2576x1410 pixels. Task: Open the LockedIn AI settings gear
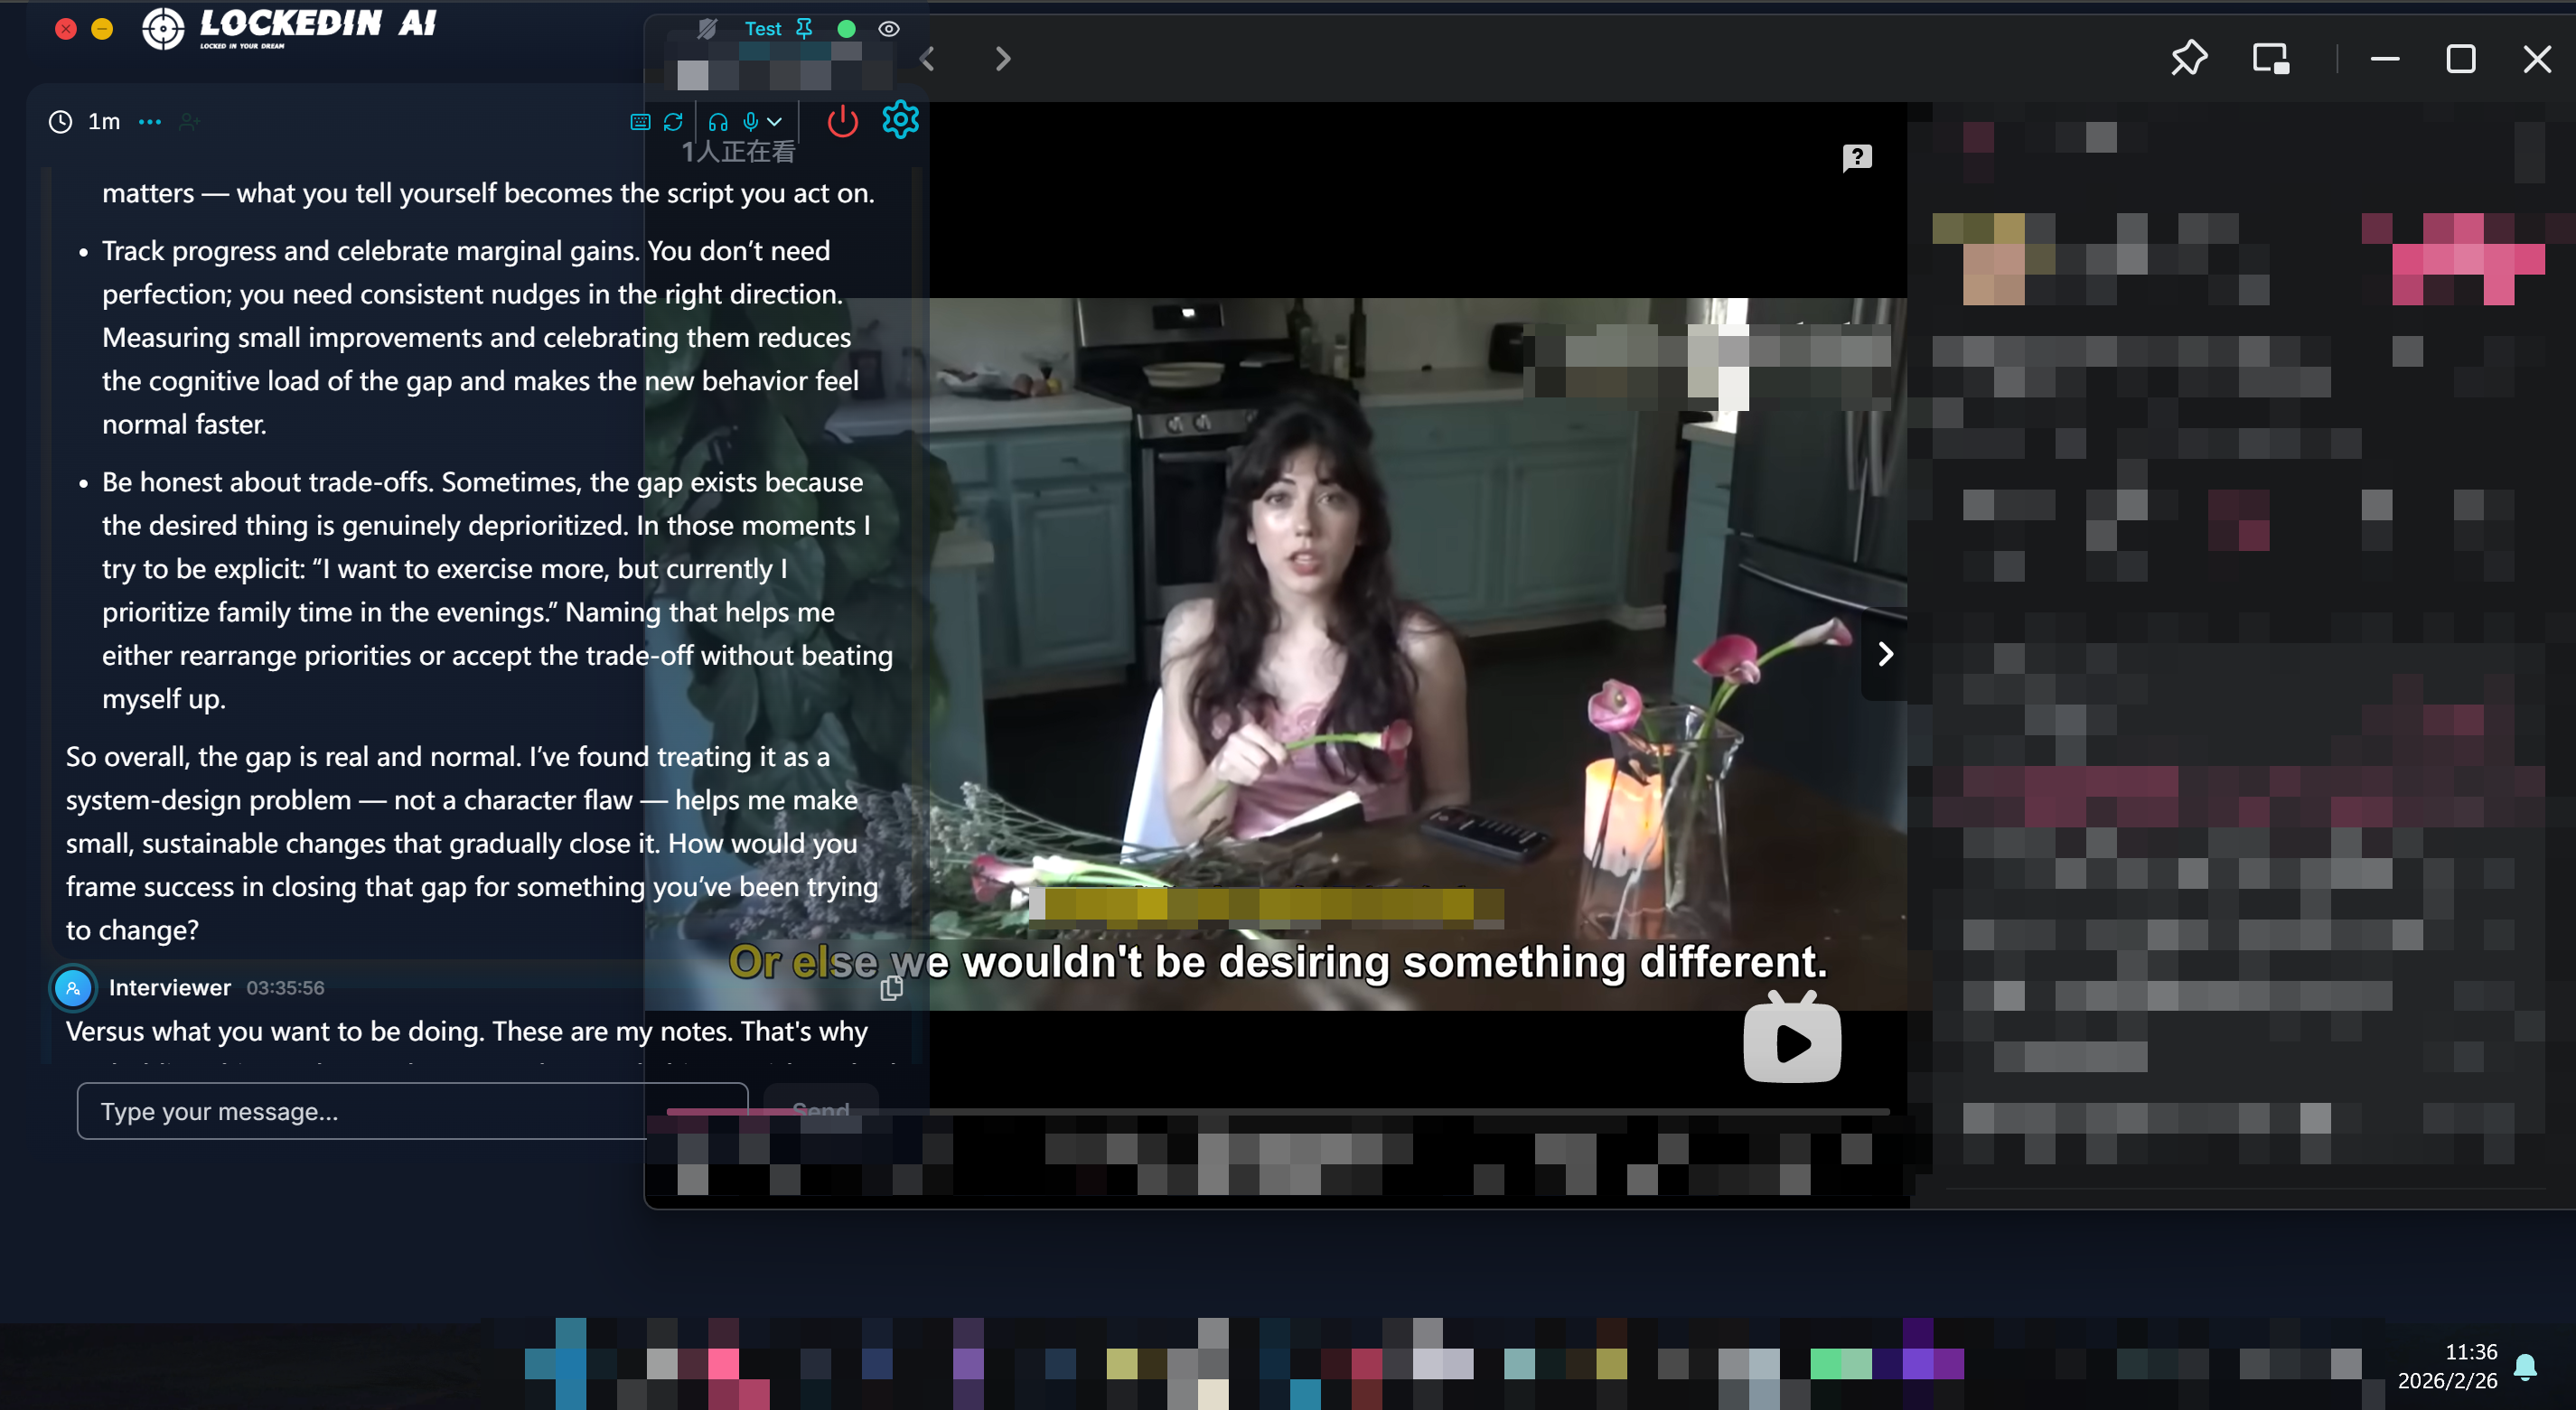click(x=899, y=120)
